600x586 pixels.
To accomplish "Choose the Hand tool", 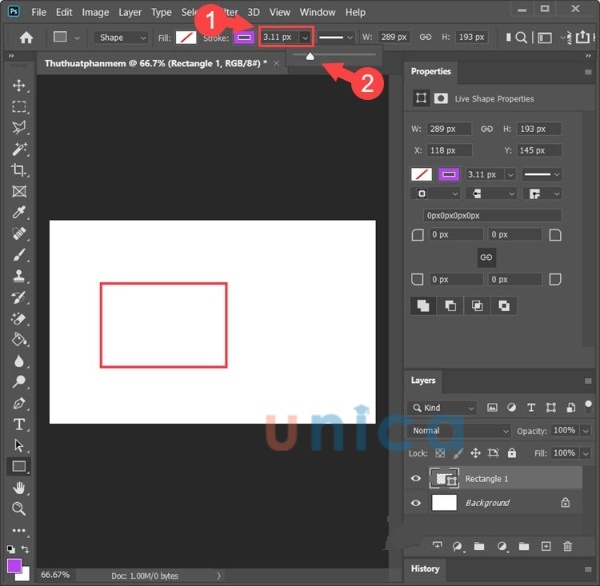I will pyautogui.click(x=18, y=487).
